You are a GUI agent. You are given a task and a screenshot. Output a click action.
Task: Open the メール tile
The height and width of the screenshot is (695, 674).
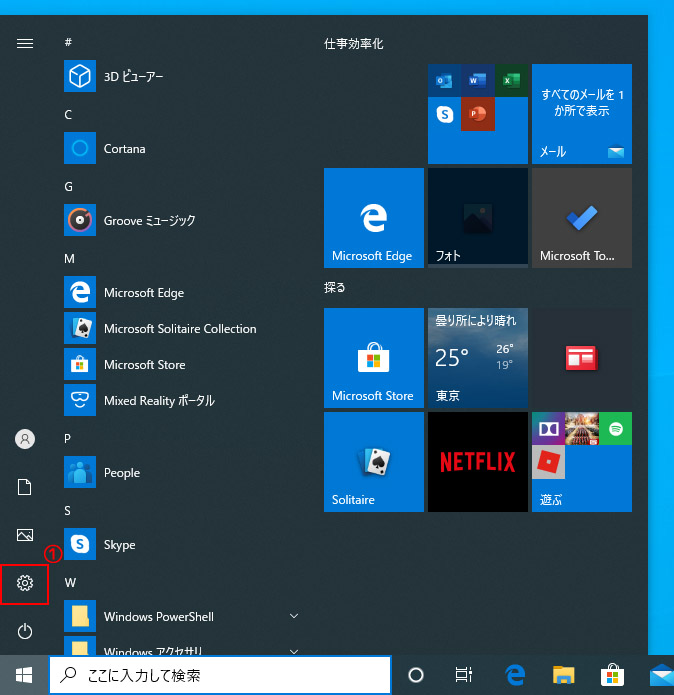tap(582, 114)
